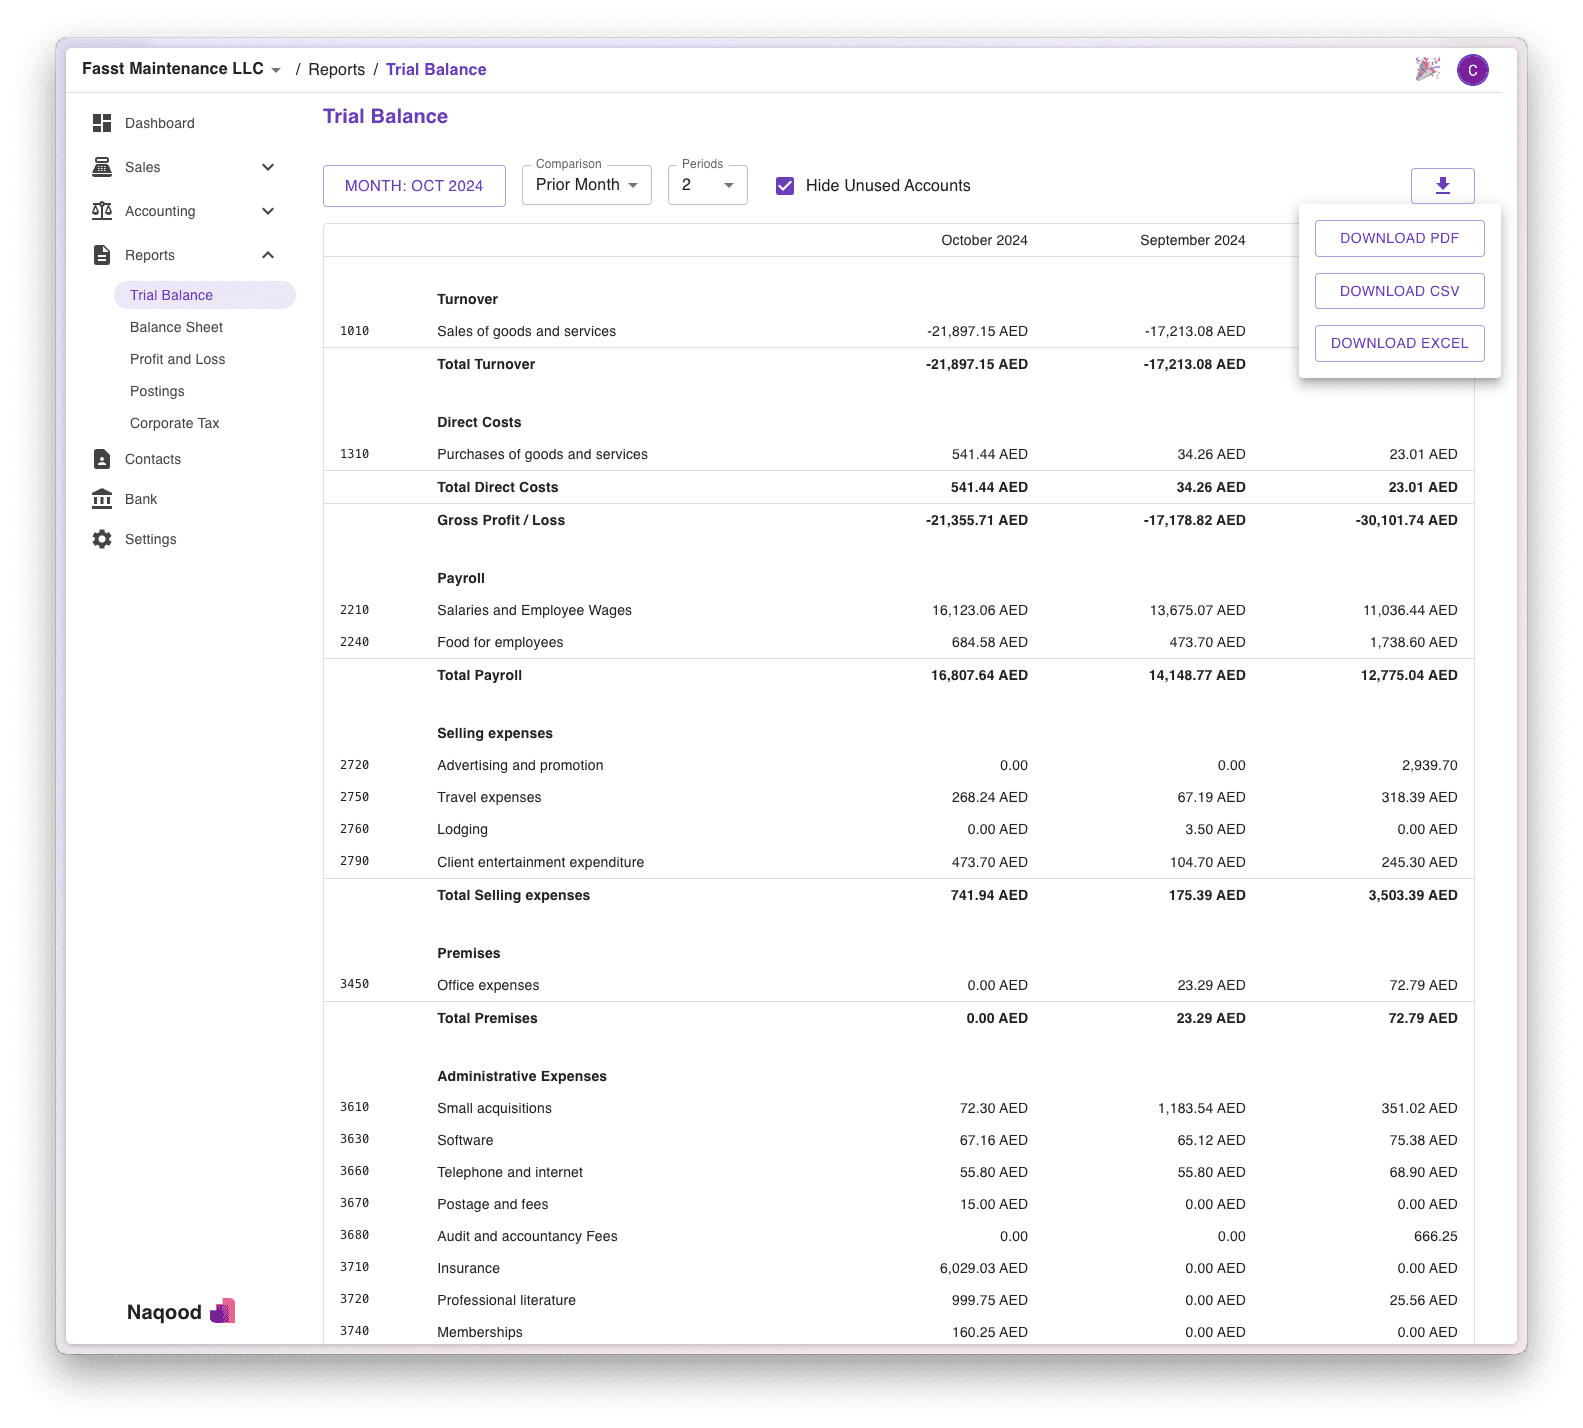Click the Download PDF button

[x=1399, y=238]
